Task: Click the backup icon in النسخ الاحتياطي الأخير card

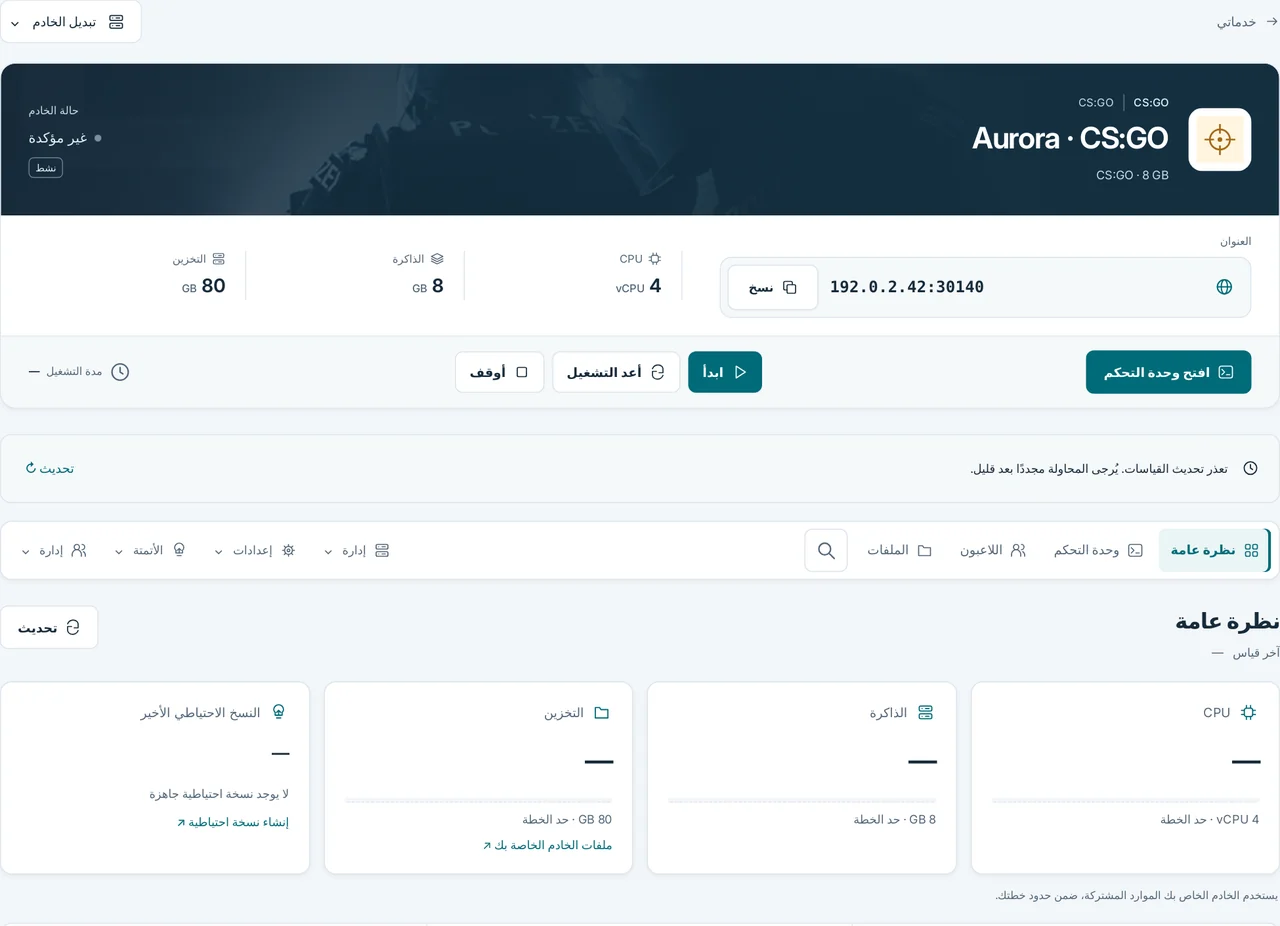Action: (279, 712)
